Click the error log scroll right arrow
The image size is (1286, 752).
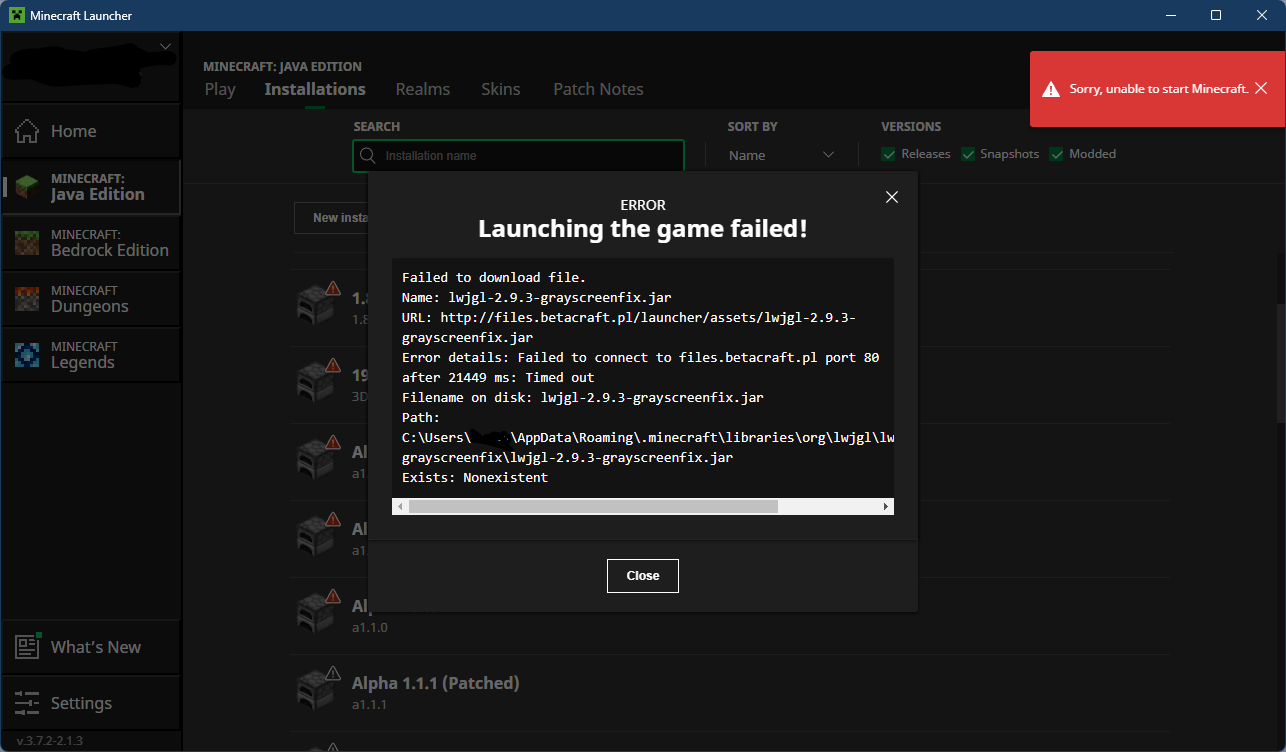click(x=886, y=507)
